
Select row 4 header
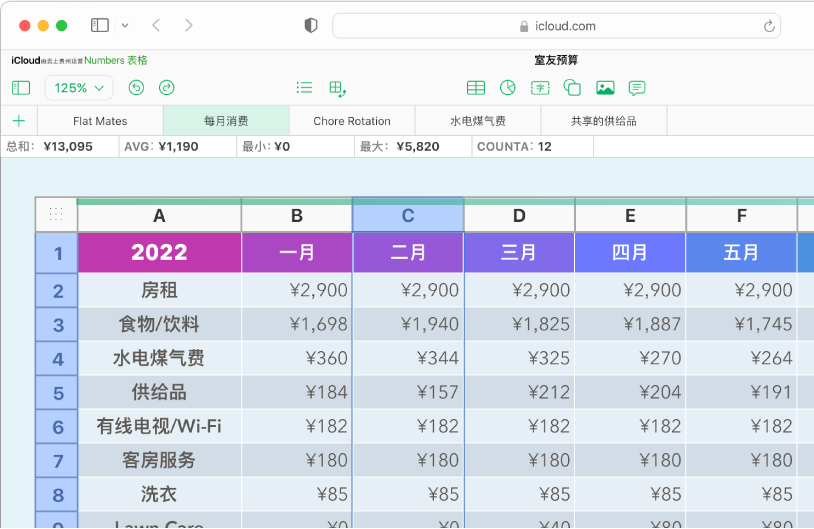point(57,358)
